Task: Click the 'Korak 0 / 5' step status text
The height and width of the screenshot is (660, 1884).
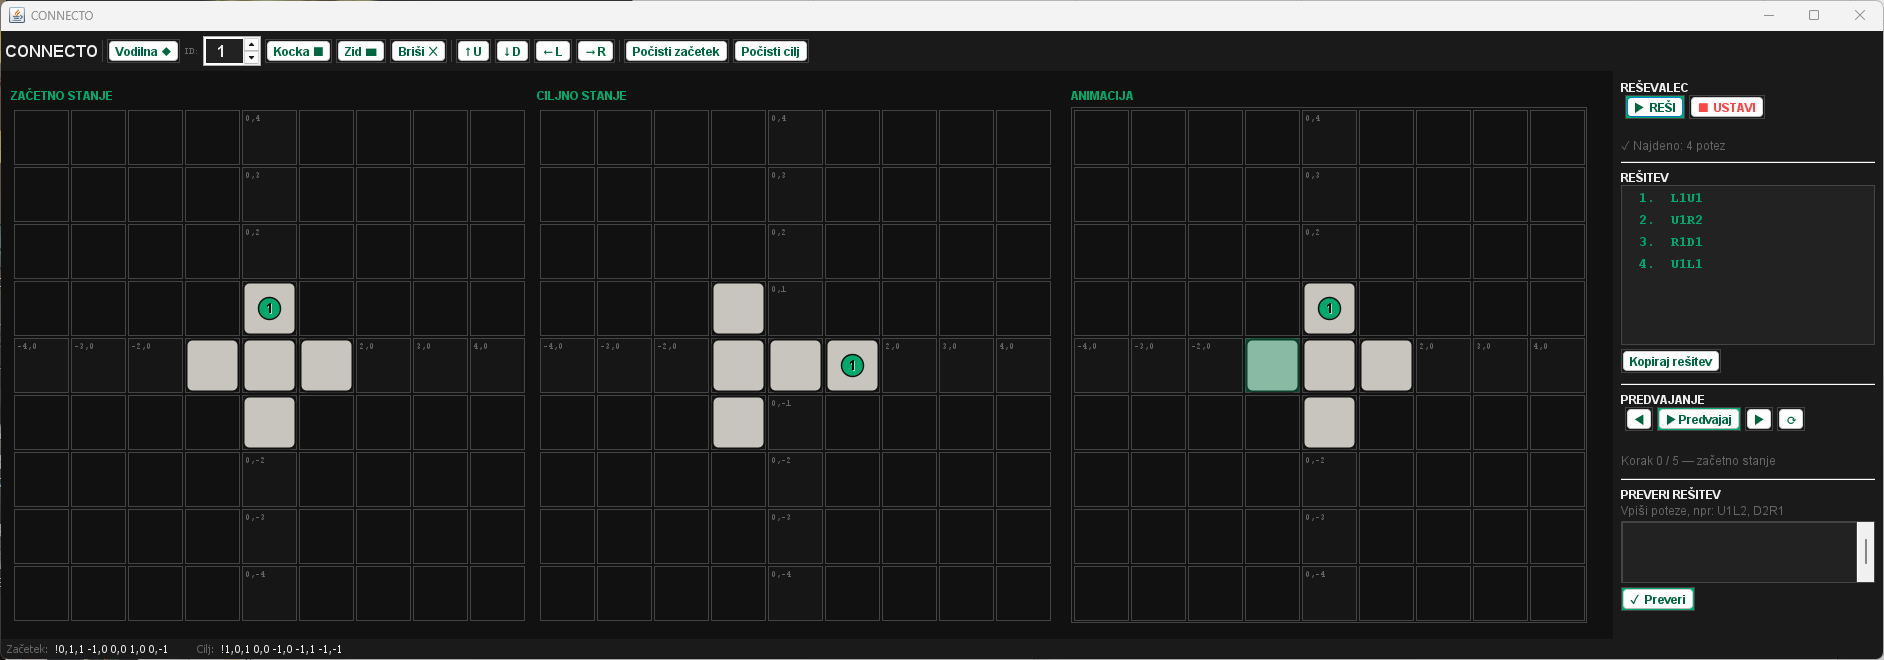Action: pyautogui.click(x=1698, y=461)
